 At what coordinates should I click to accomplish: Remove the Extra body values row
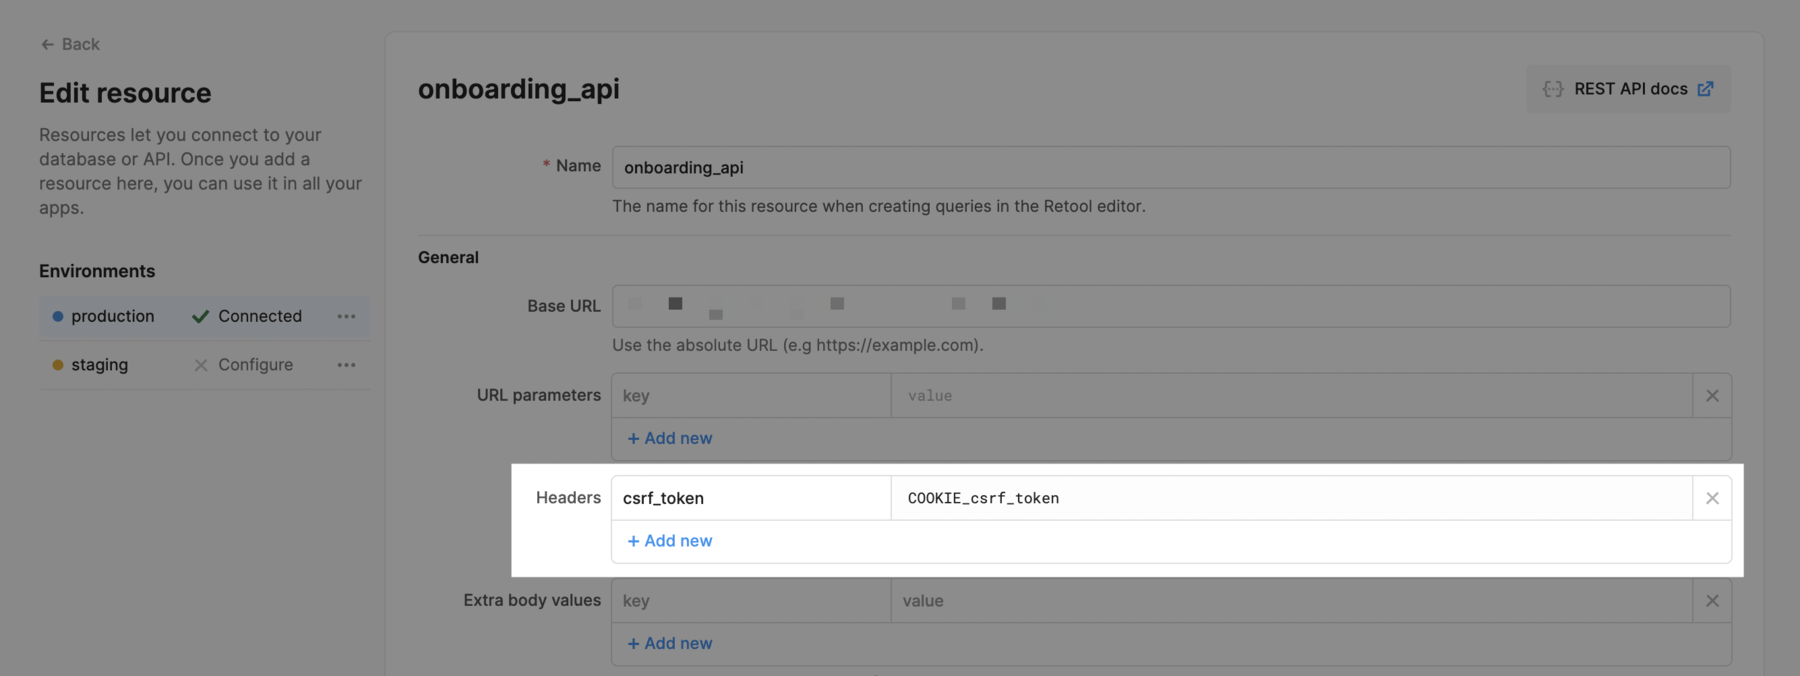[1712, 601]
